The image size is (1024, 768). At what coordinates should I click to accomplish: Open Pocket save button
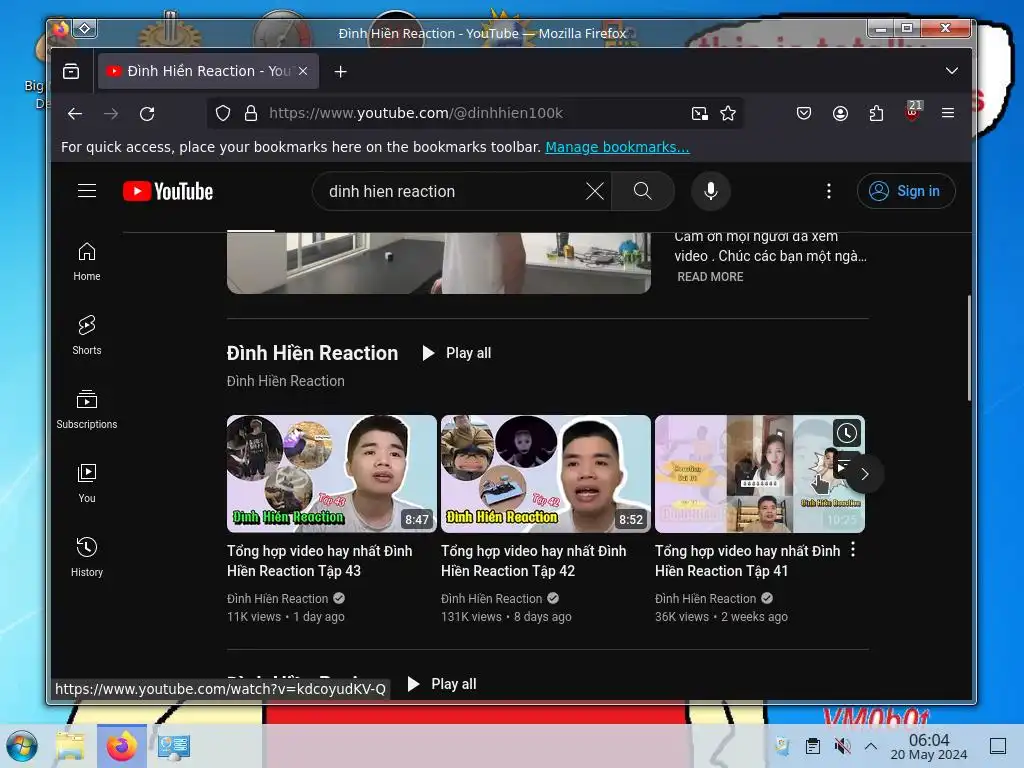click(x=804, y=114)
